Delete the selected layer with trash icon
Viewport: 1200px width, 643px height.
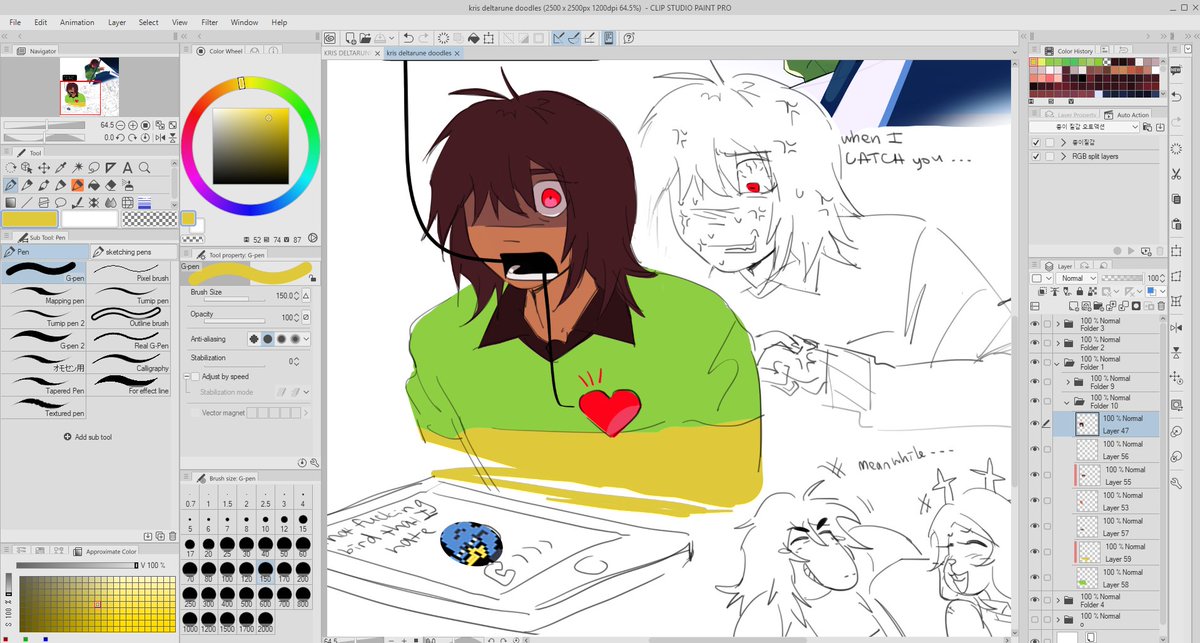click(x=1162, y=306)
